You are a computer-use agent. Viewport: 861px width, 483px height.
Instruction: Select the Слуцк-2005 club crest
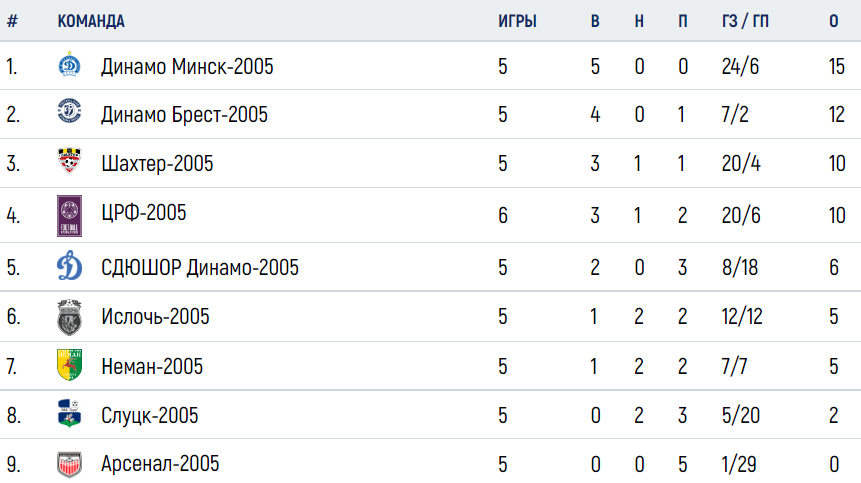(69, 413)
